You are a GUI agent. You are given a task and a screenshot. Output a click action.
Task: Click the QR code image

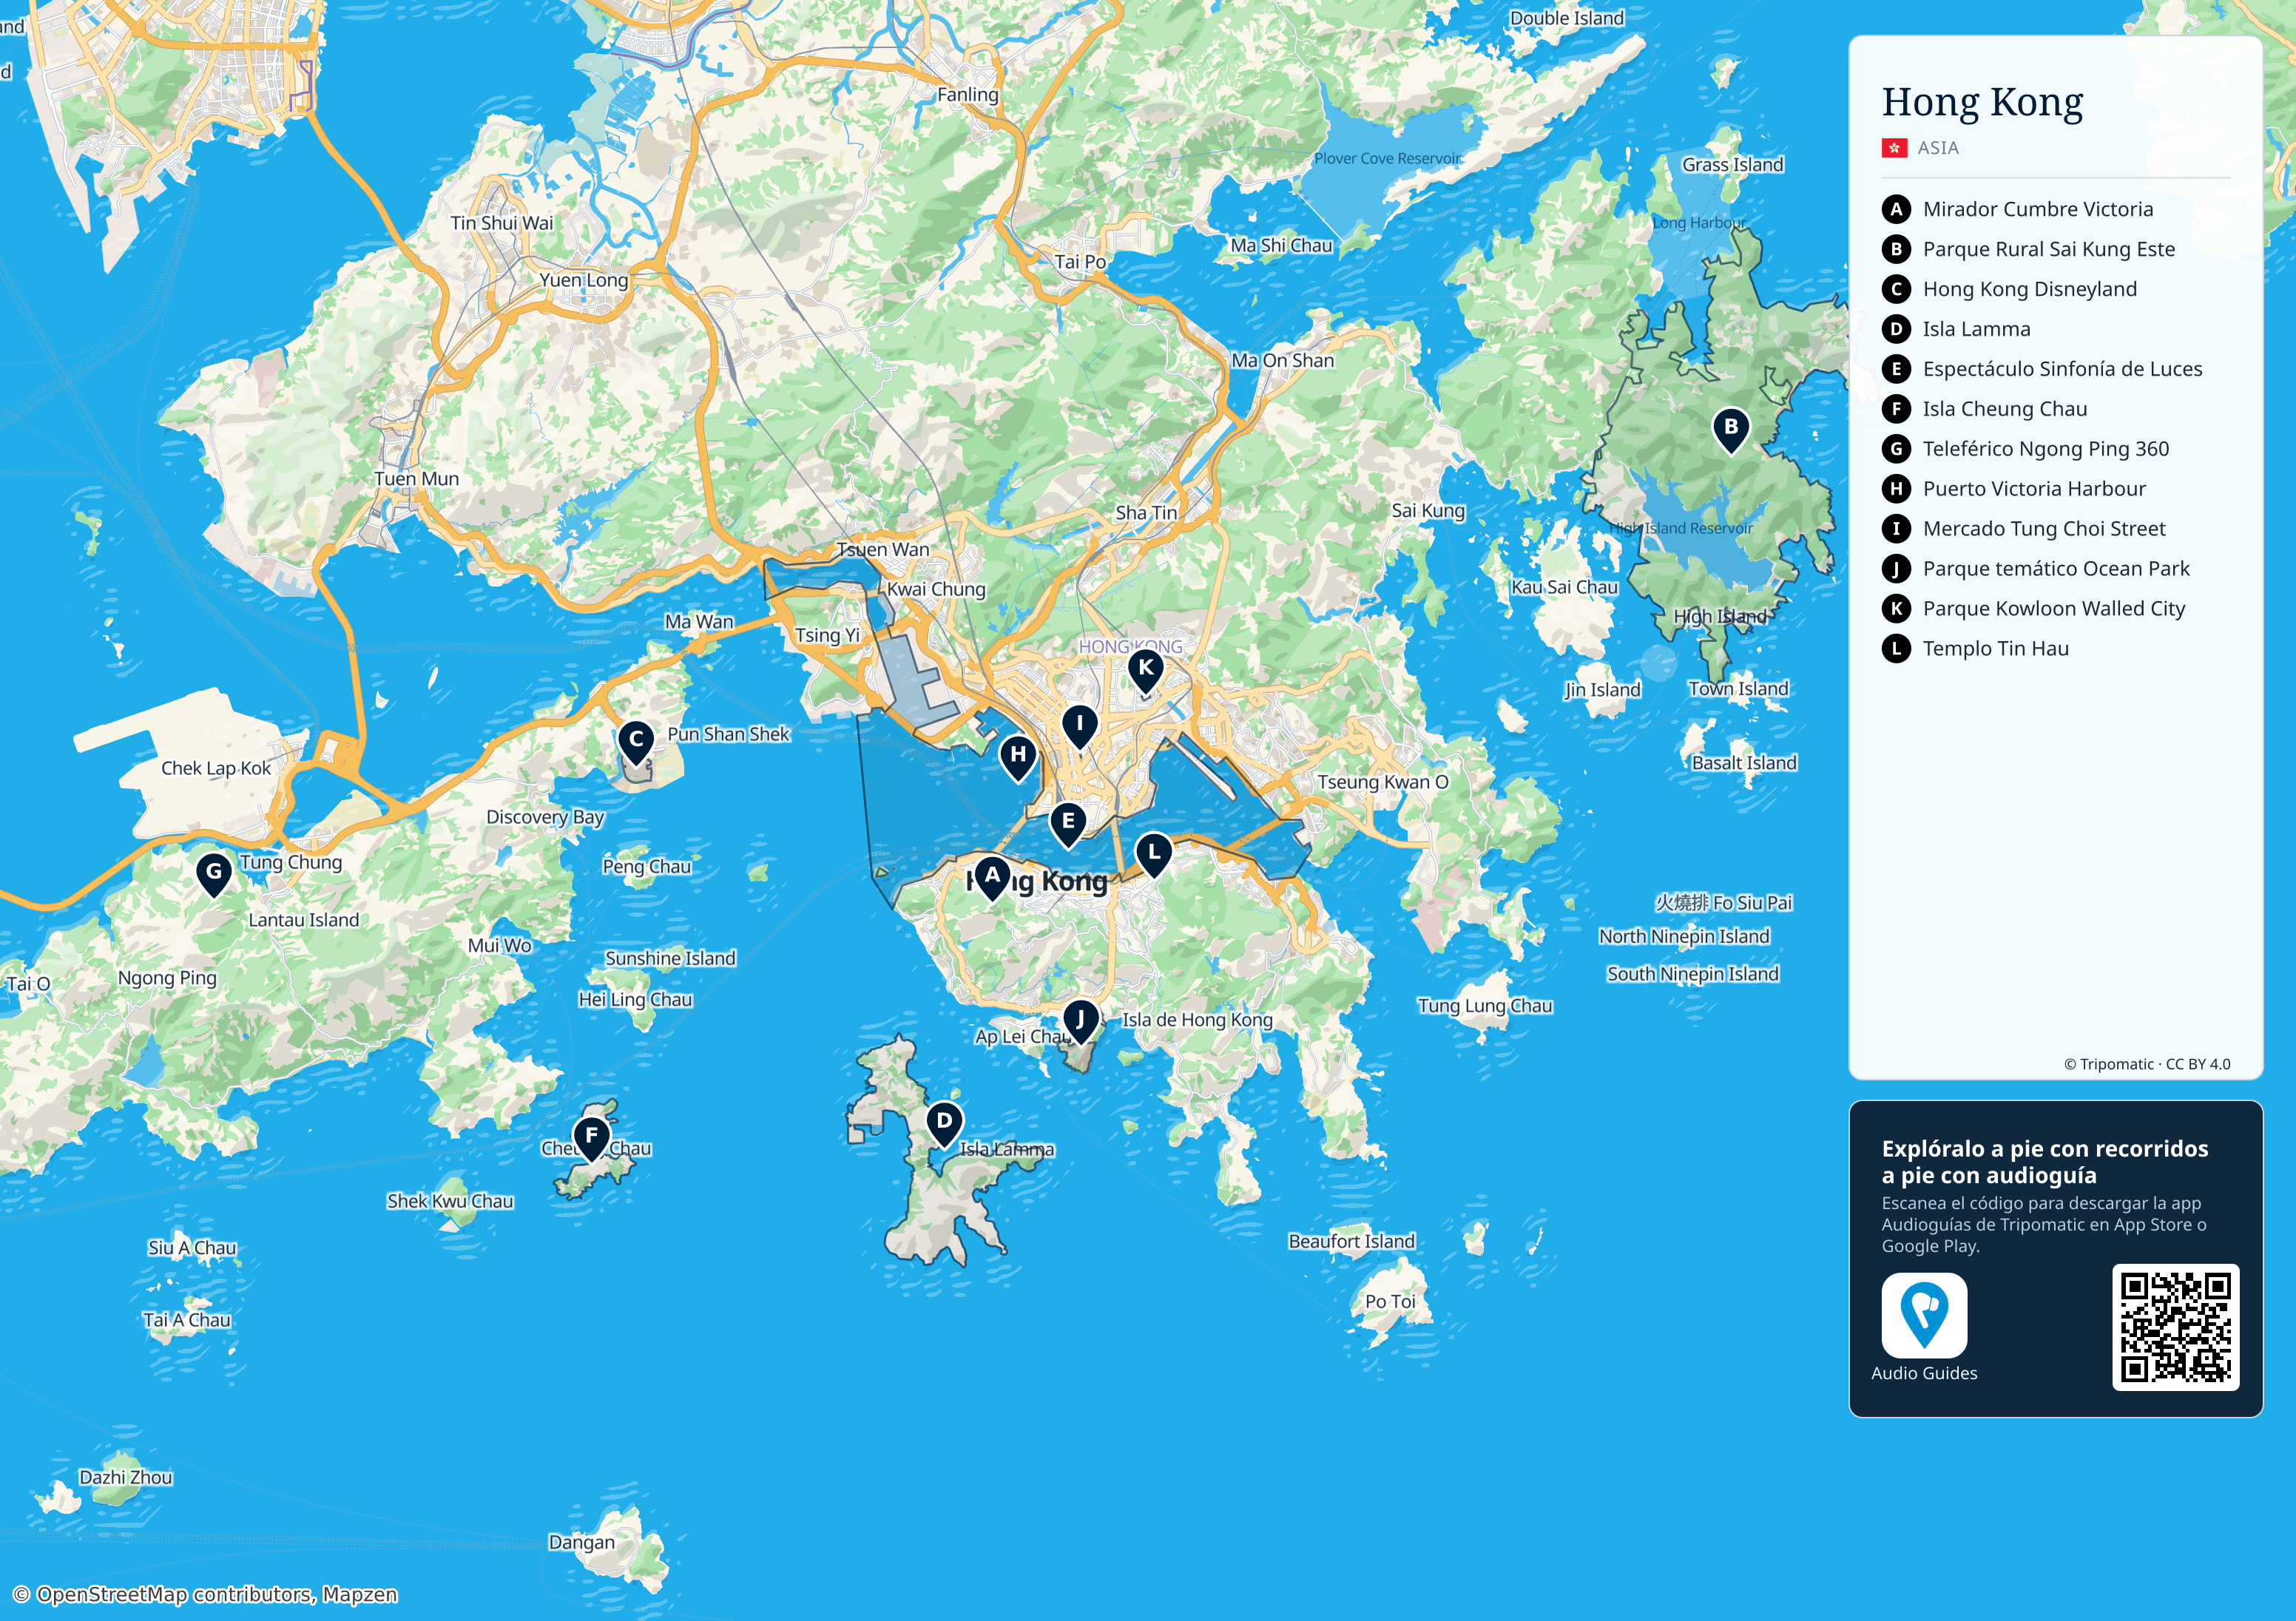click(2175, 1327)
